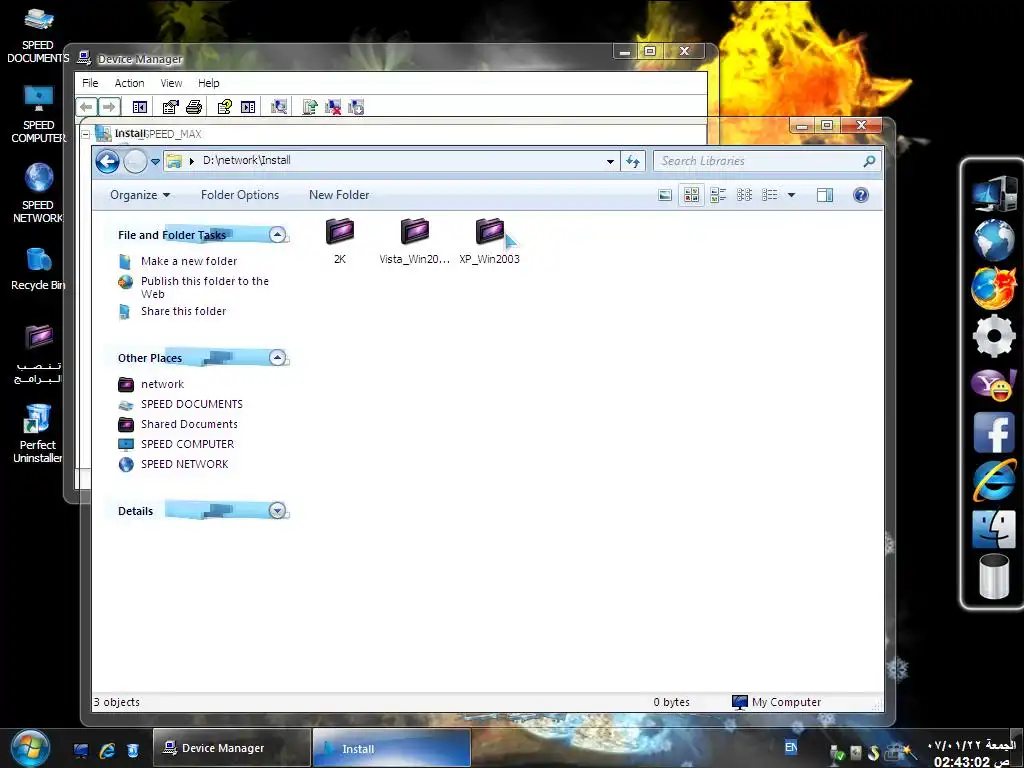Collapse the Other Places section
The width and height of the screenshot is (1024, 768).
[x=278, y=357]
